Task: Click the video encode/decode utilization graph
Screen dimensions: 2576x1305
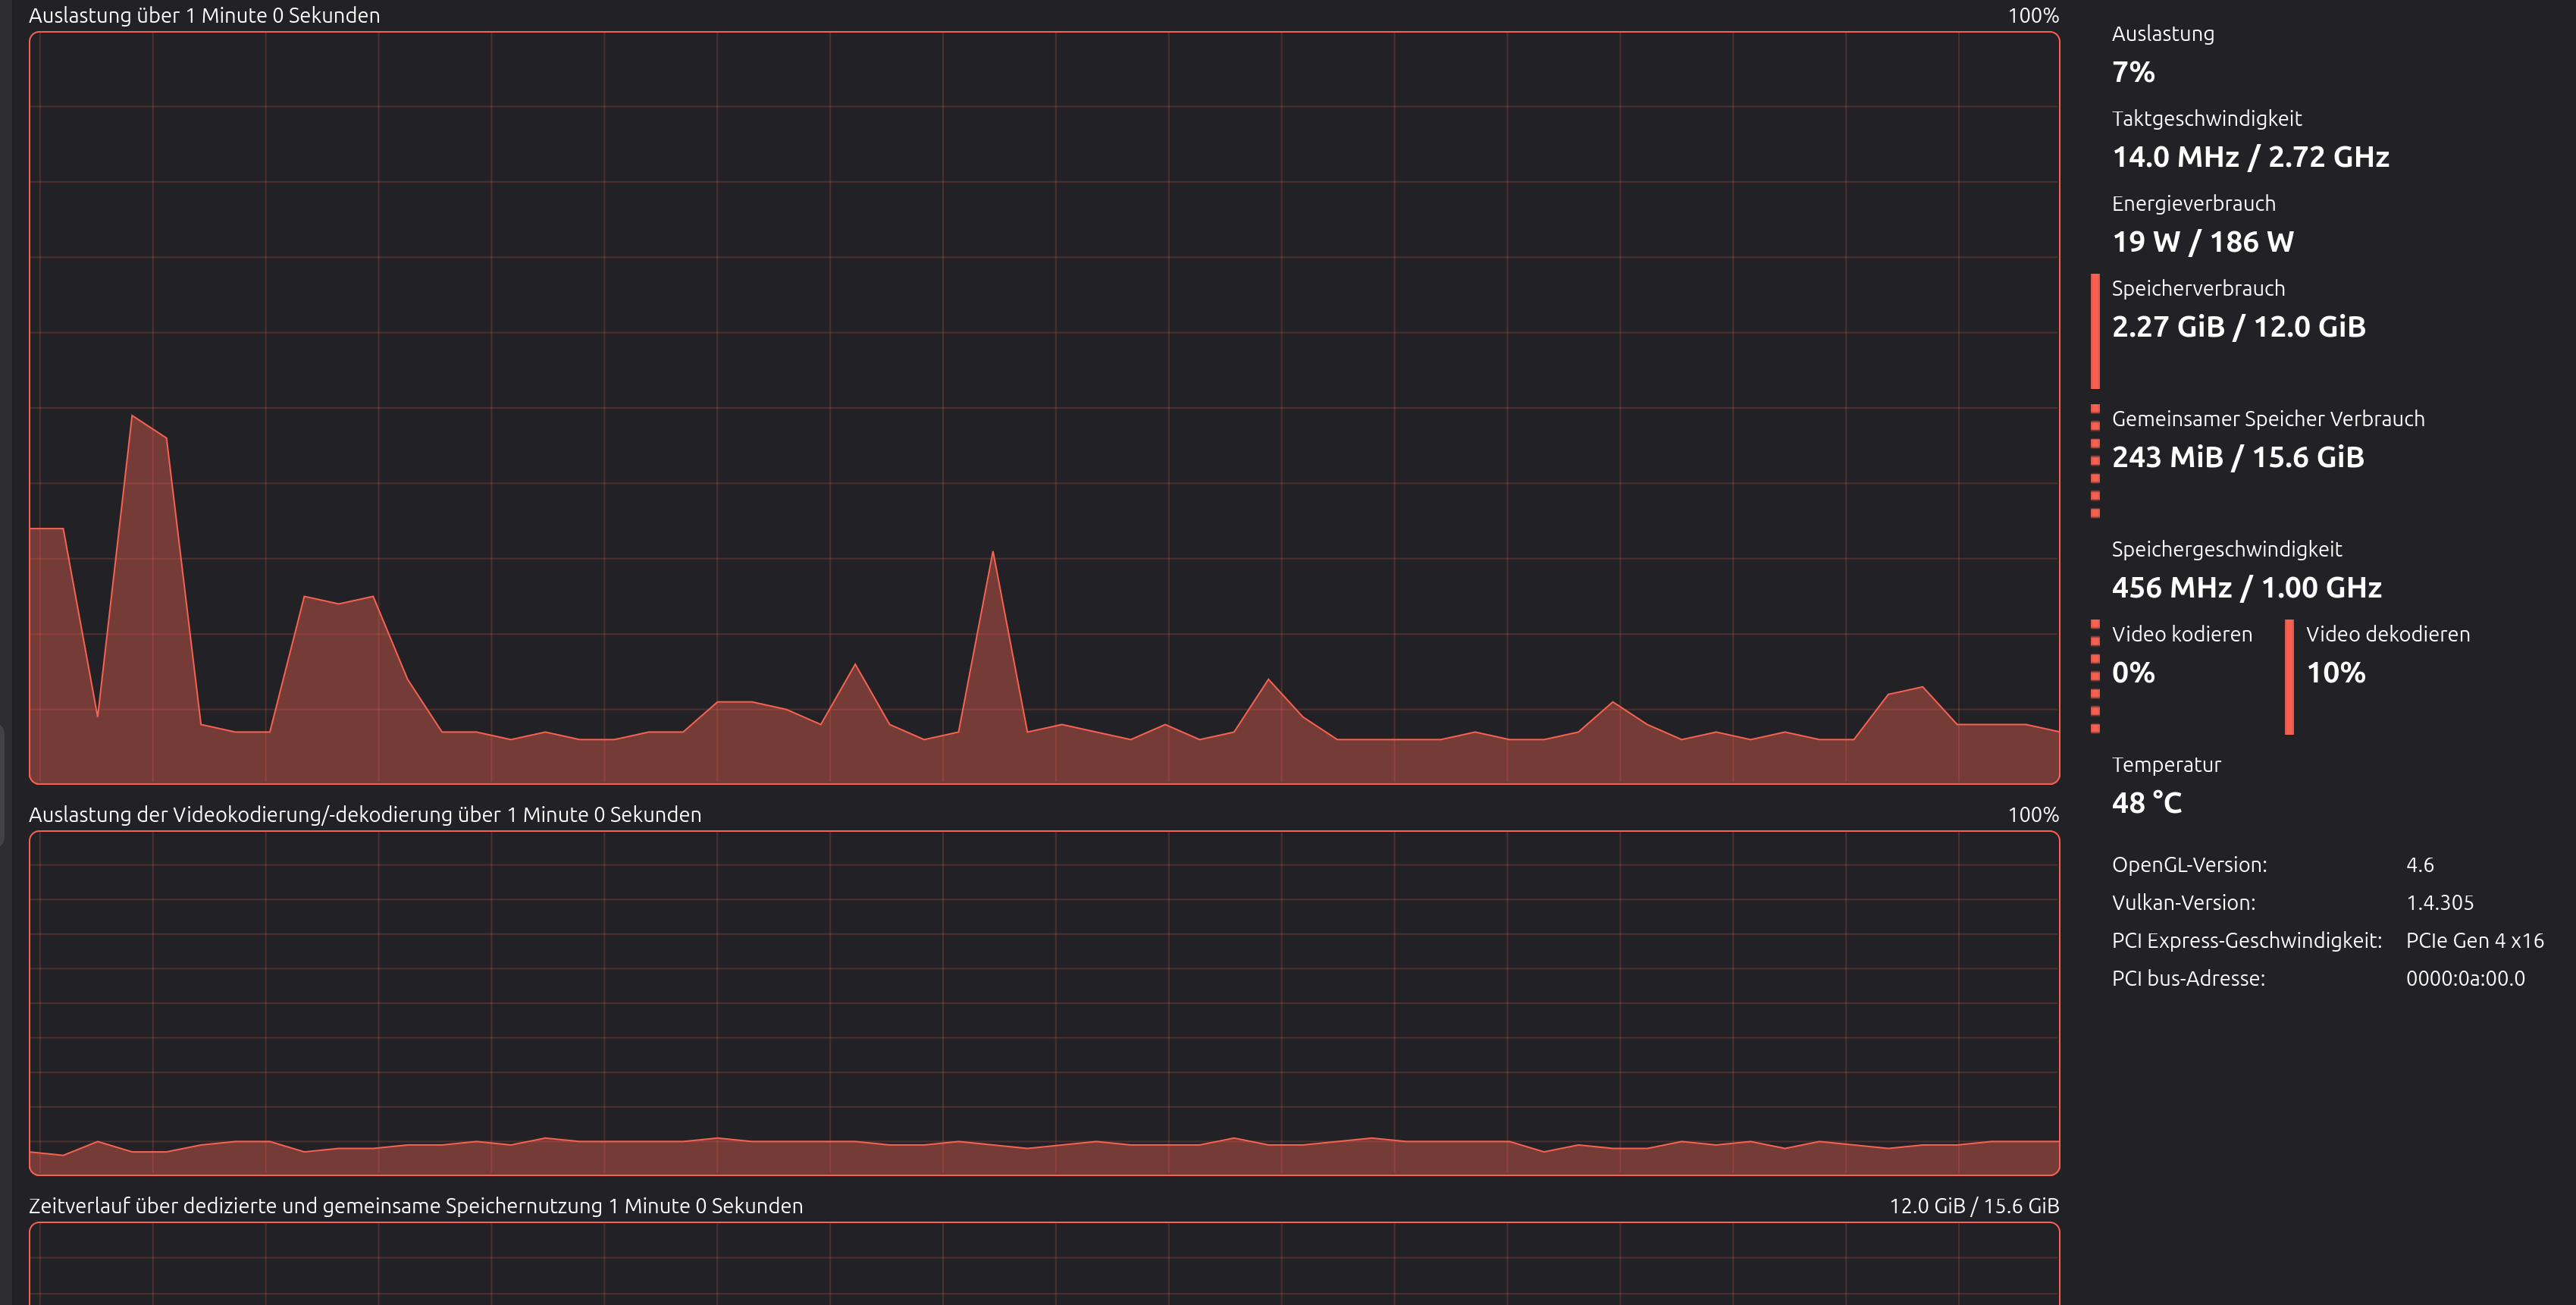Action: pos(1044,1002)
